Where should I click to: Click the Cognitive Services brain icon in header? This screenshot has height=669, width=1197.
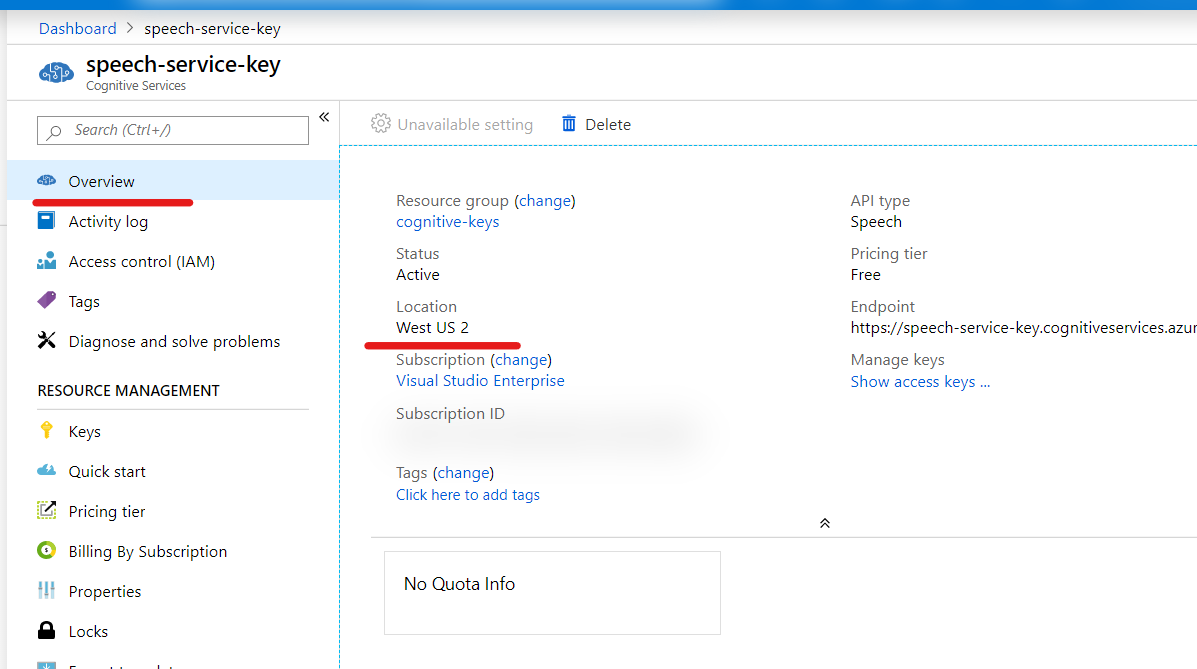56,73
